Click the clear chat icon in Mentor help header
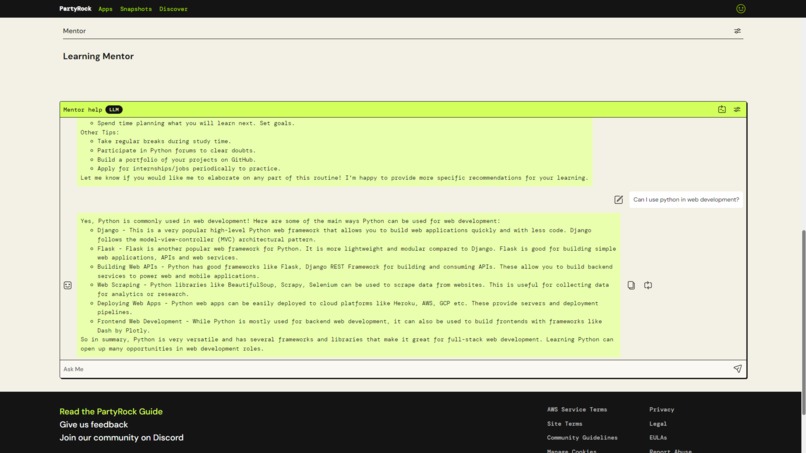Image resolution: width=806 pixels, height=453 pixels. coord(722,109)
